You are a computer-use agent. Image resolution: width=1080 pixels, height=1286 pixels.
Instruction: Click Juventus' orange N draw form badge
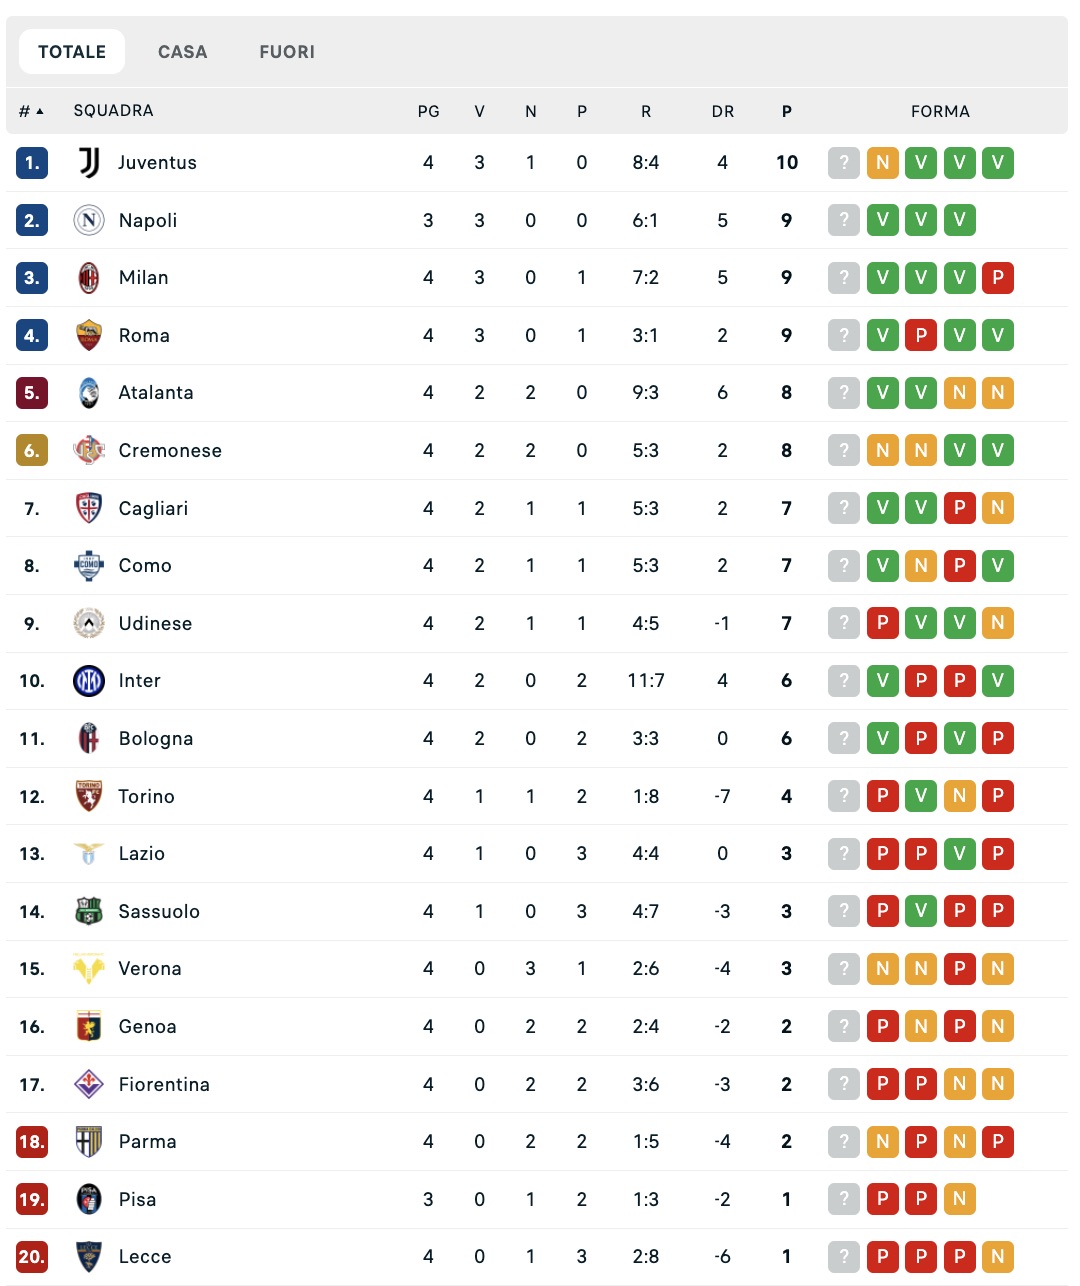pyautogui.click(x=882, y=163)
